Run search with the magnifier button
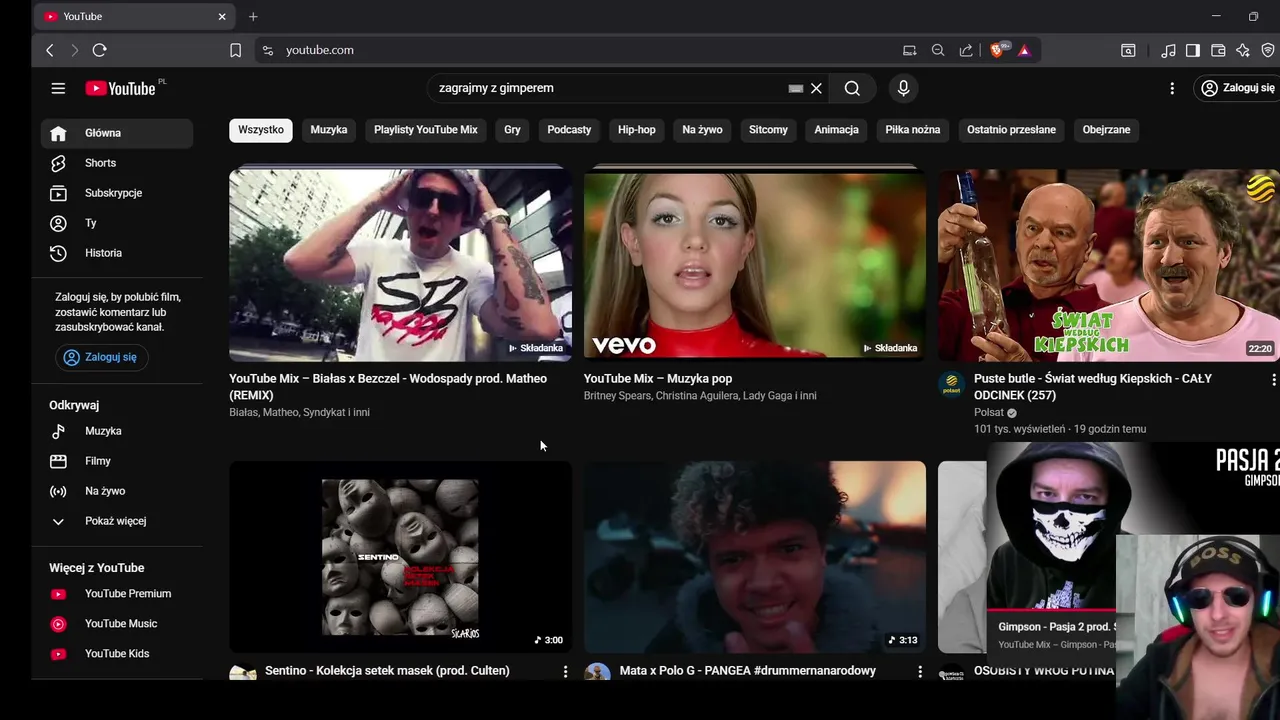1280x720 pixels. click(852, 88)
